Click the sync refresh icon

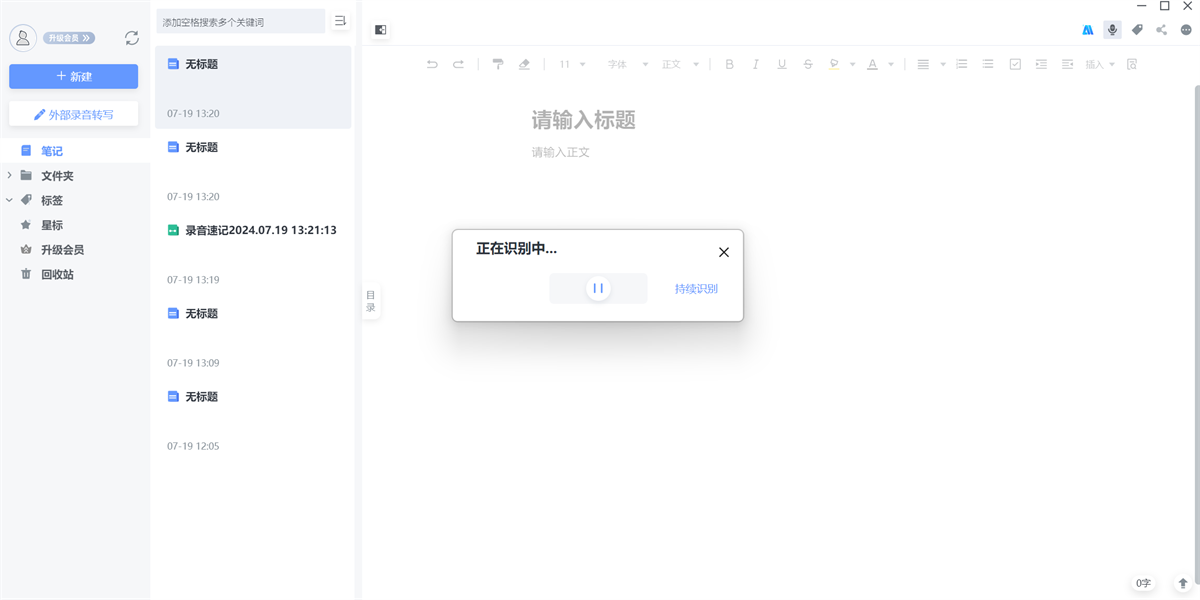coord(132,38)
